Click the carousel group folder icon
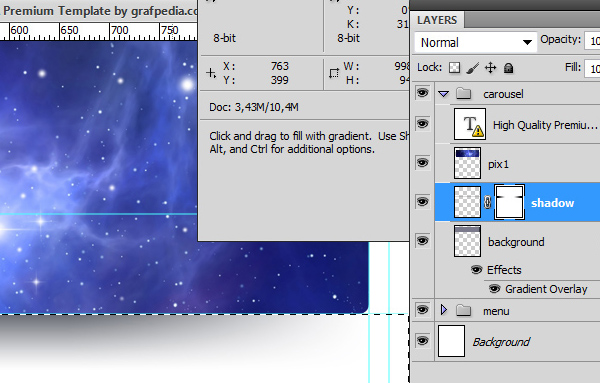The image size is (600, 383). tap(463, 93)
